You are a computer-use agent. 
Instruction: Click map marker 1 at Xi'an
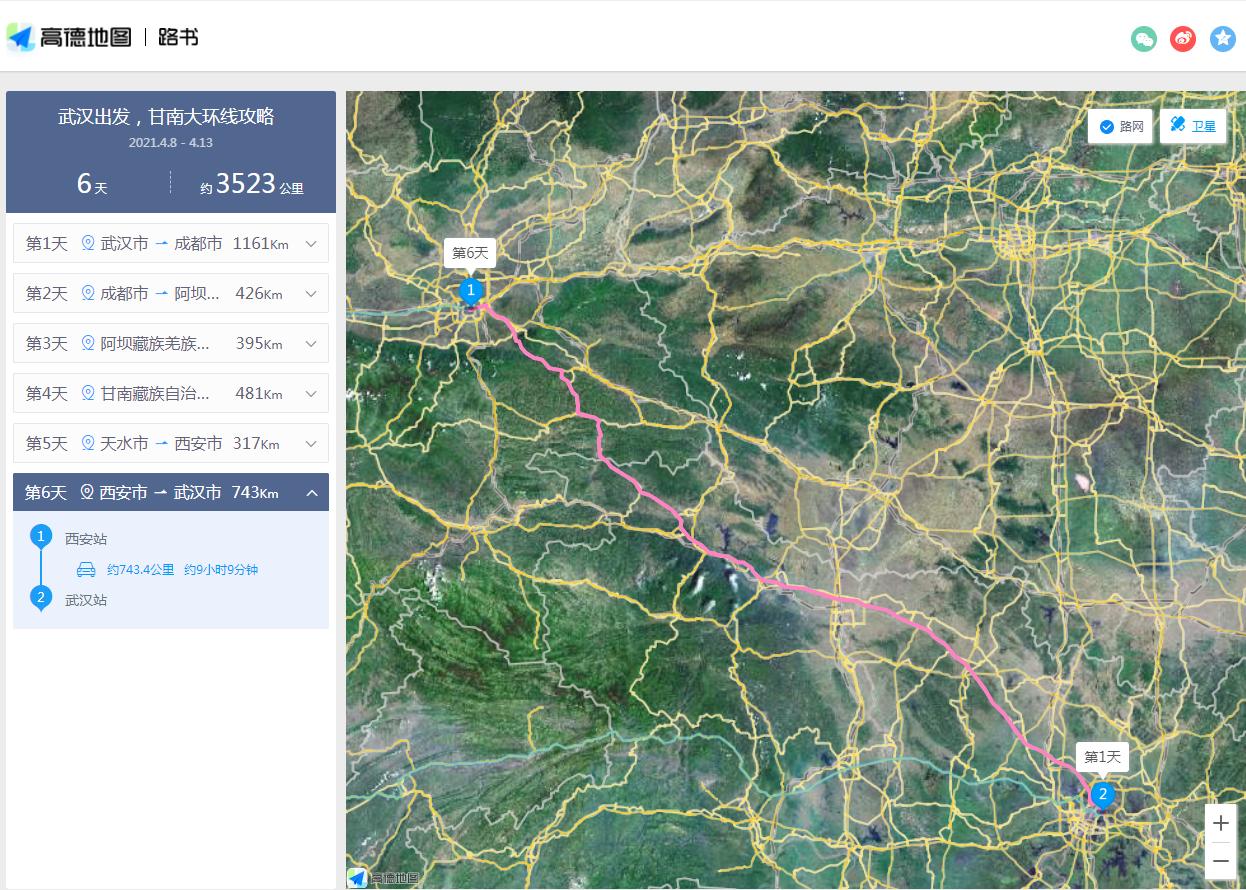click(471, 292)
